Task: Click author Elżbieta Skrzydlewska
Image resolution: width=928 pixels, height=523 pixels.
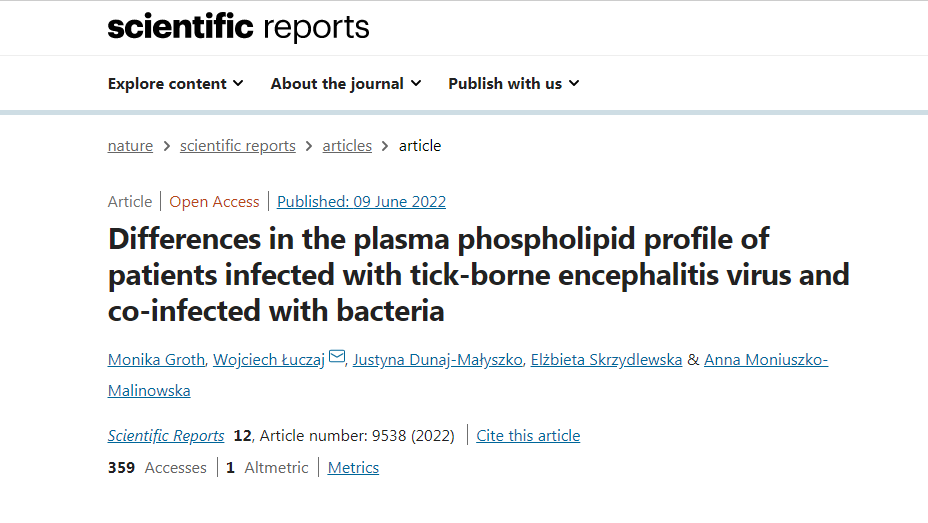Action: 606,360
